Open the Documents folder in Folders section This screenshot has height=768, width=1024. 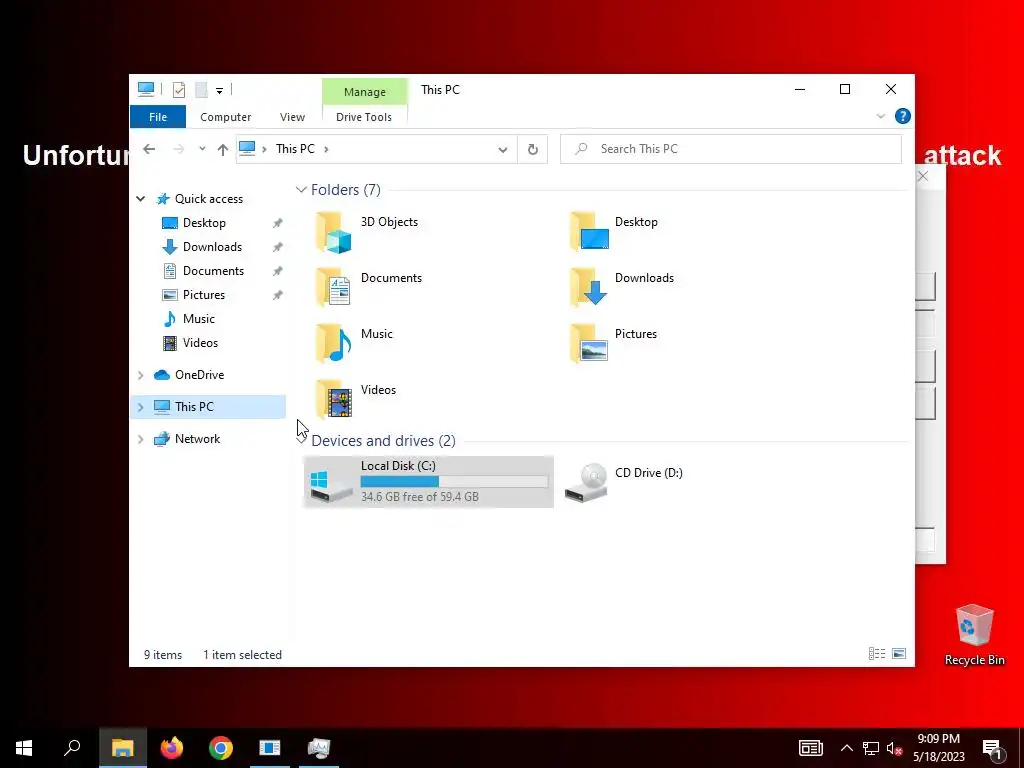pyautogui.click(x=334, y=287)
